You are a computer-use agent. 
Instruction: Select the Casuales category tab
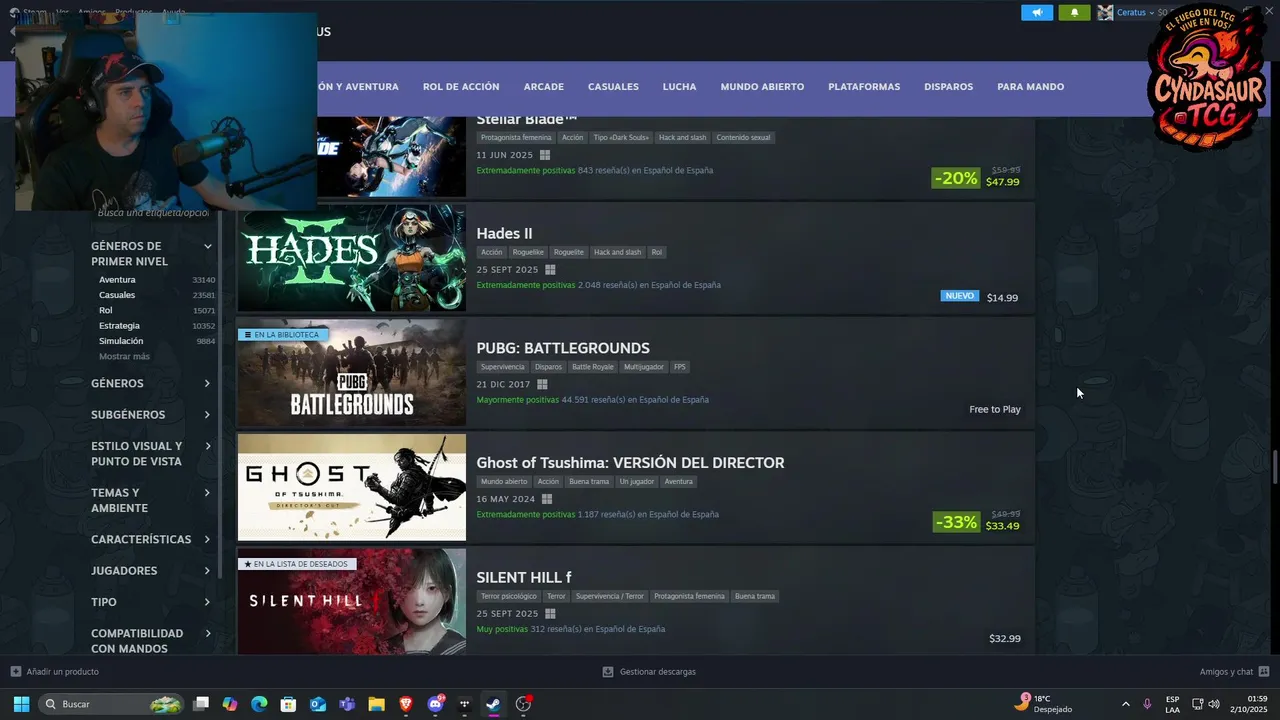coord(613,87)
